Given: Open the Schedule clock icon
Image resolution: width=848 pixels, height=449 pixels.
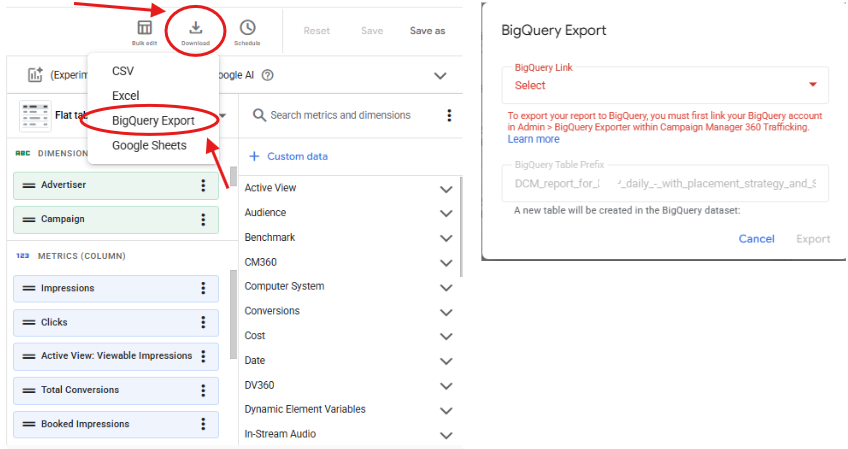Looking at the screenshot, I should (247, 28).
